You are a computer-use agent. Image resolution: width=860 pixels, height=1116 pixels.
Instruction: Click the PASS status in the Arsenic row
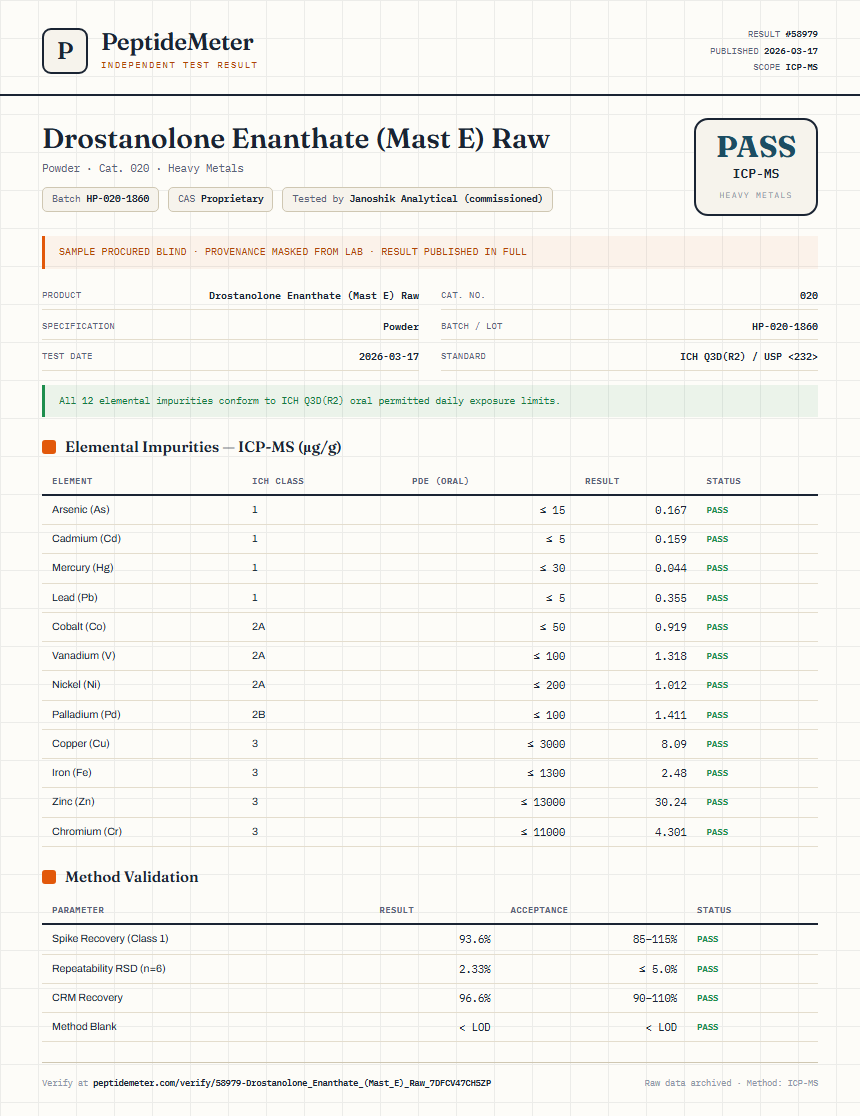tap(717, 510)
